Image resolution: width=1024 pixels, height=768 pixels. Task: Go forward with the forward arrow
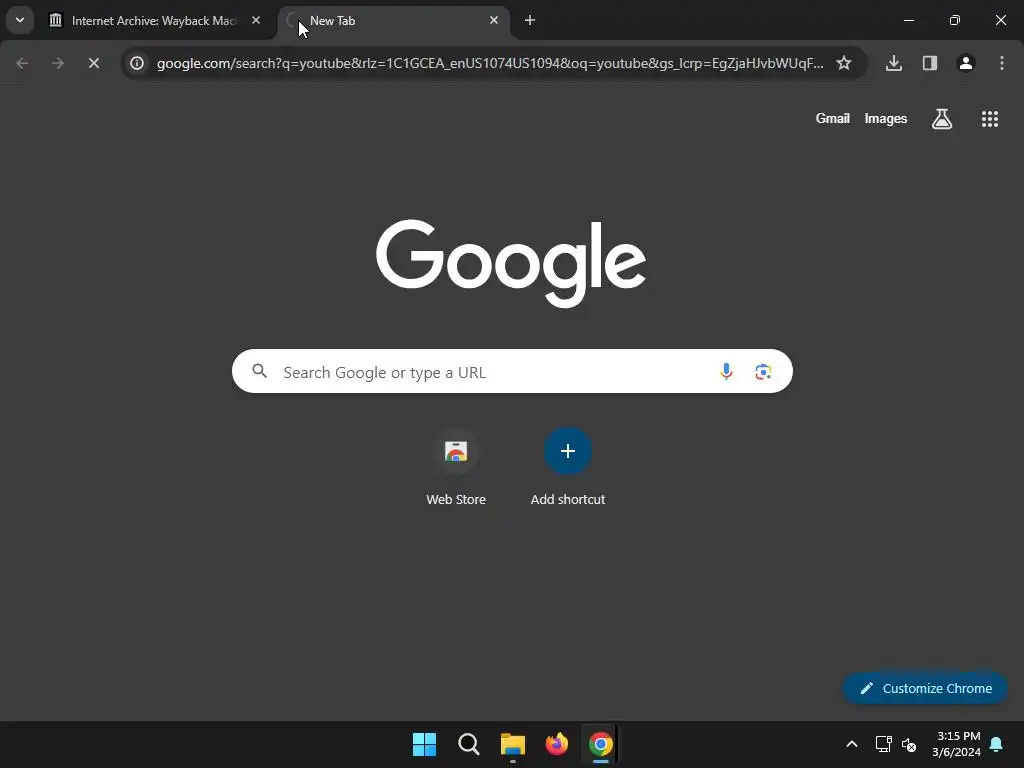58,63
